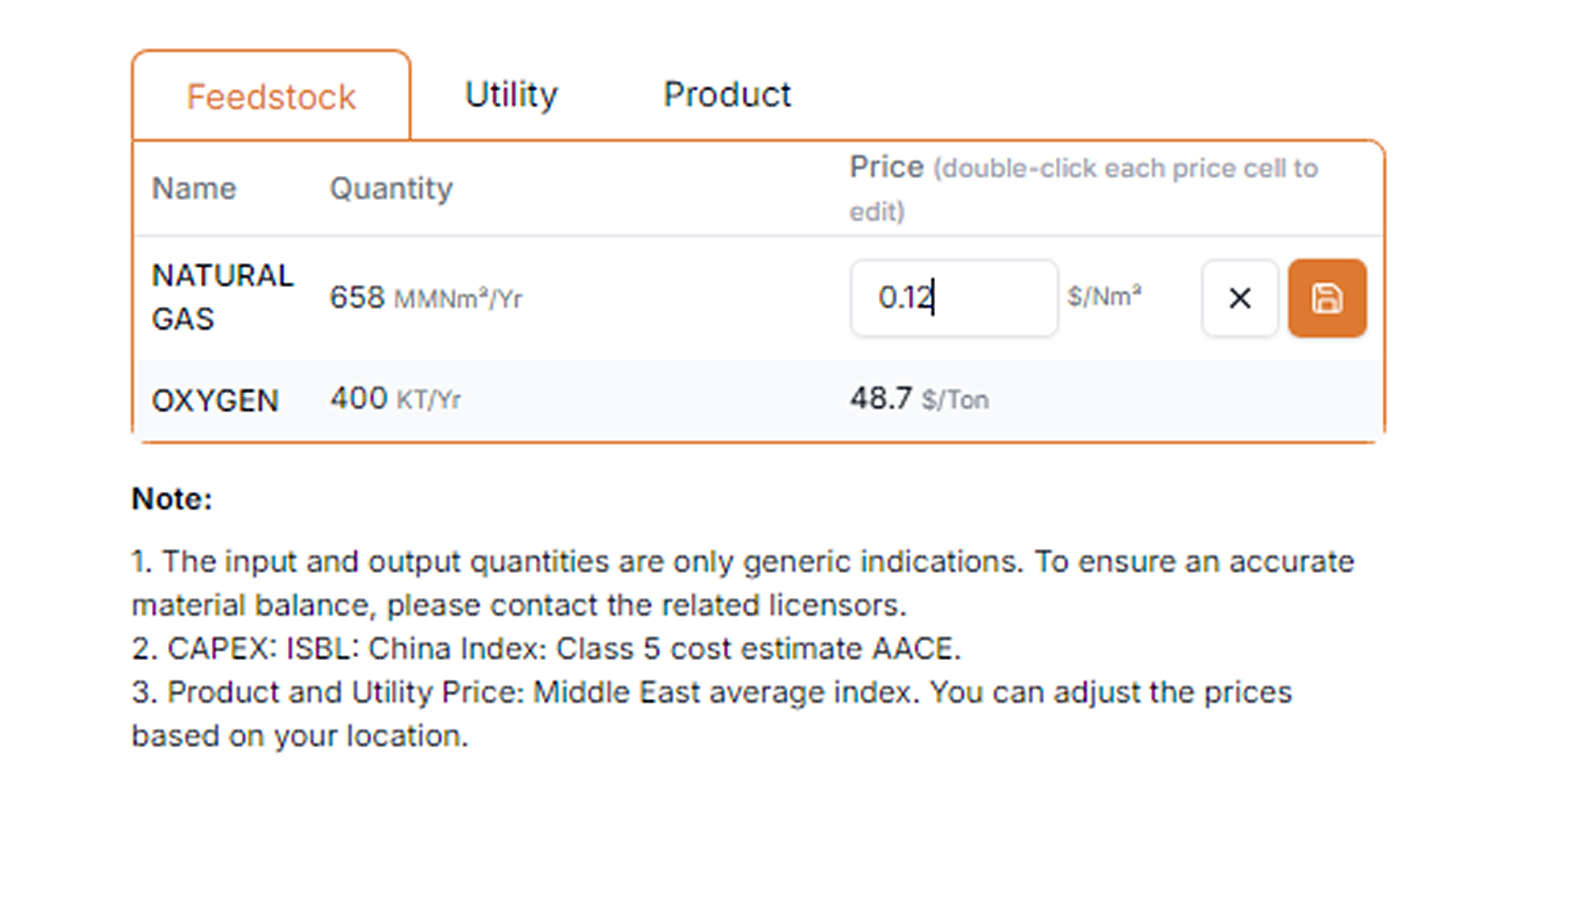Select the 658 MMNm³/Yr quantity cell

pyautogui.click(x=426, y=298)
